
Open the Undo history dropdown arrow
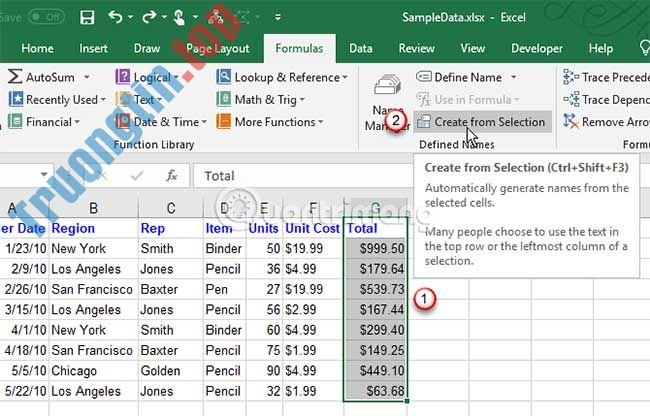(x=130, y=17)
